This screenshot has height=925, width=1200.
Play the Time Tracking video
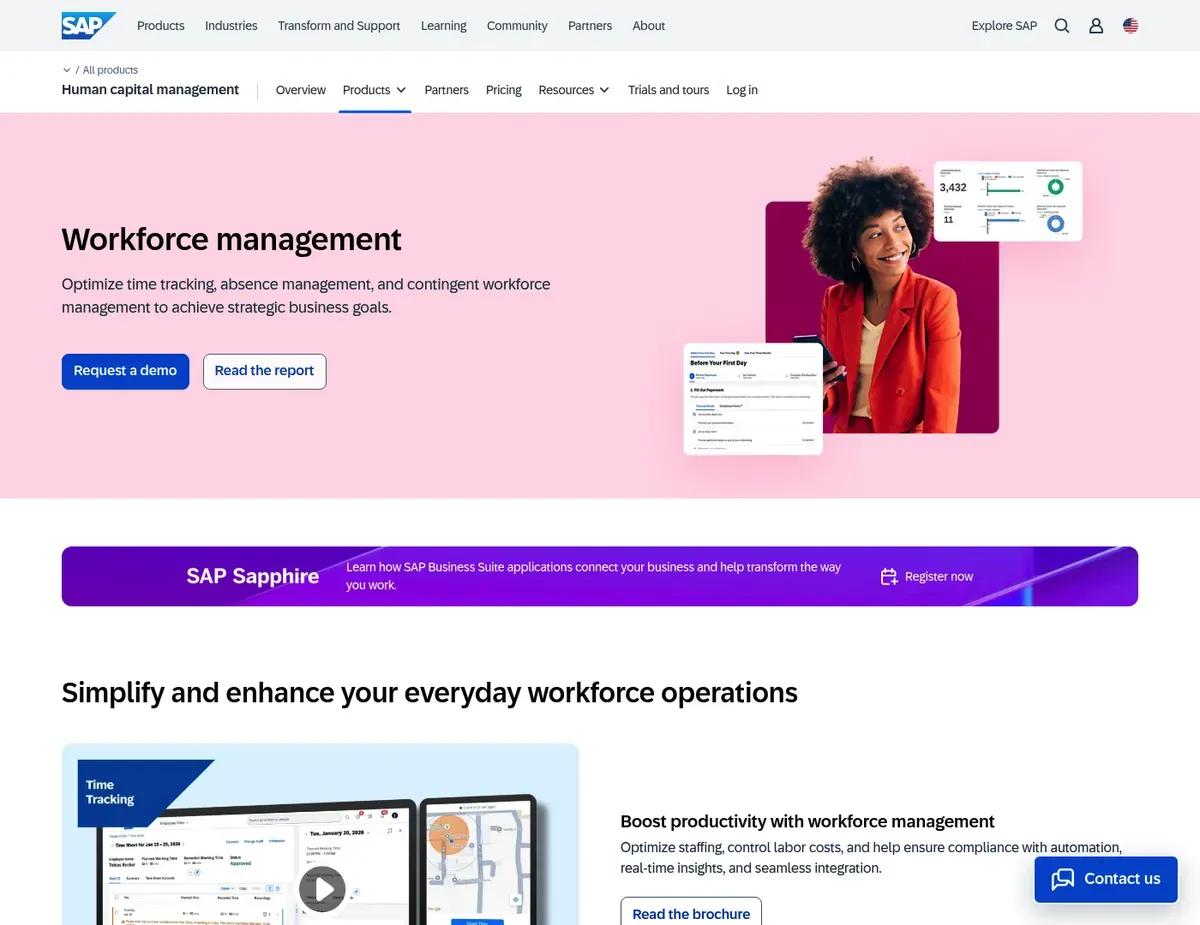322,888
